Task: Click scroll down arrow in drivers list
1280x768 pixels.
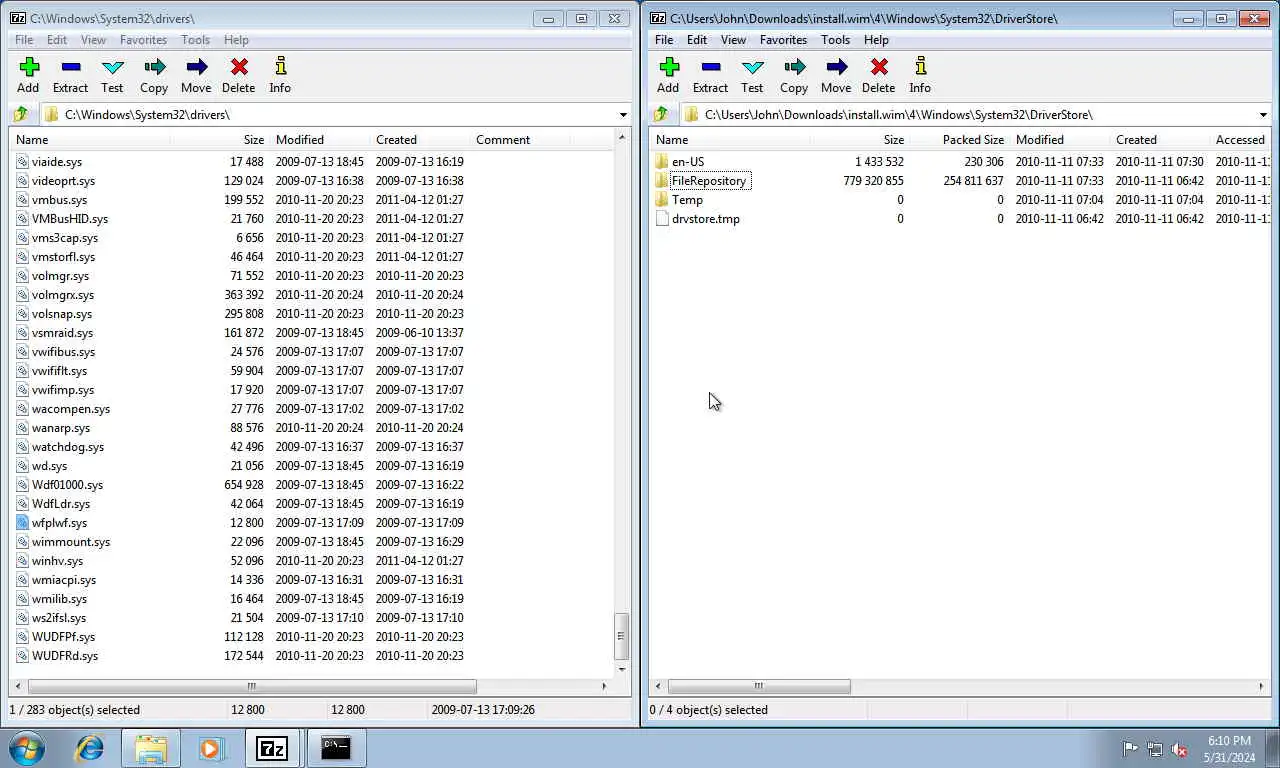Action: point(621,669)
